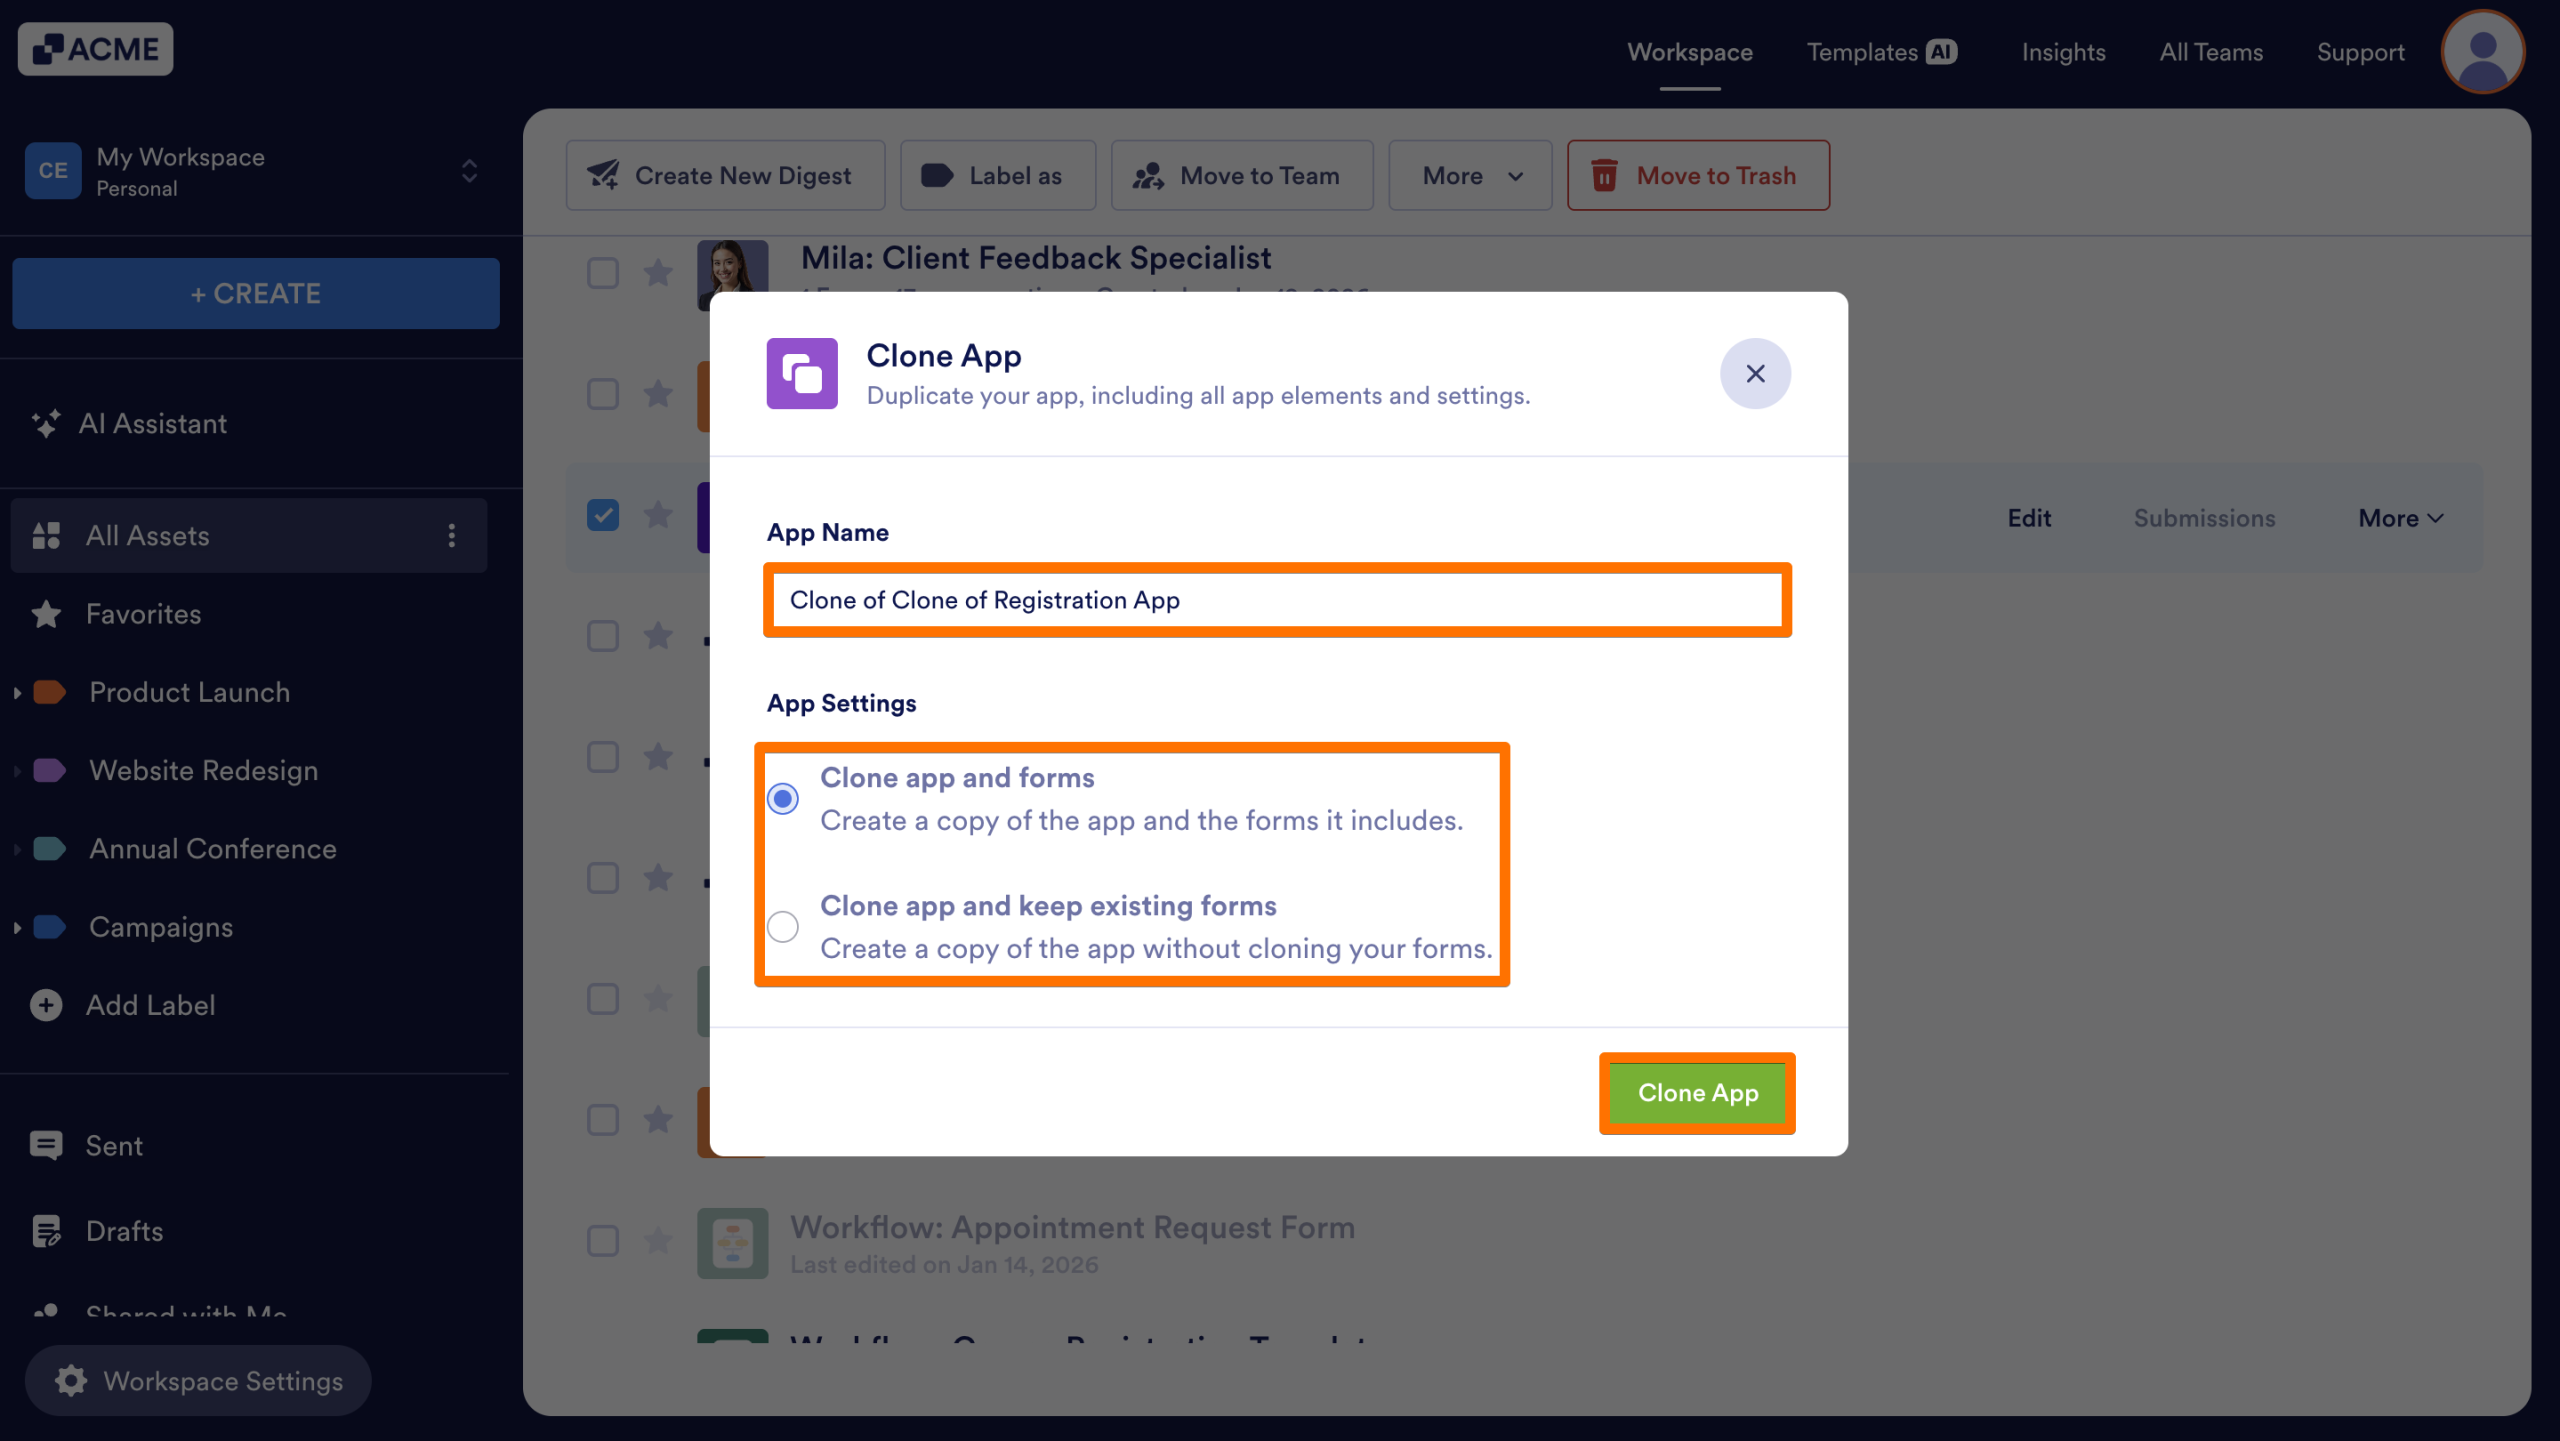Click the Add Label plus icon
Viewport: 2560px width, 1441px height.
pyautogui.click(x=46, y=1005)
